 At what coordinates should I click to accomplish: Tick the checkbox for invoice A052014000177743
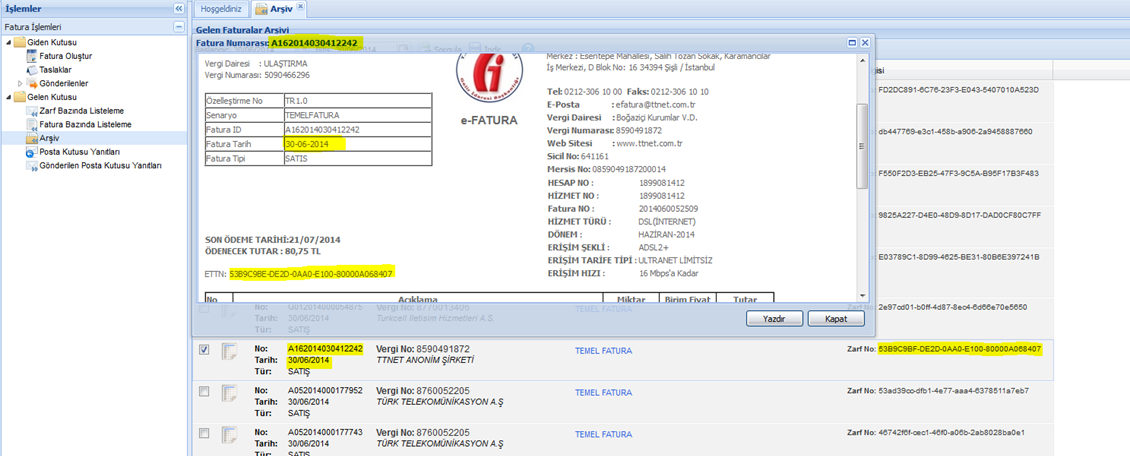(x=204, y=434)
